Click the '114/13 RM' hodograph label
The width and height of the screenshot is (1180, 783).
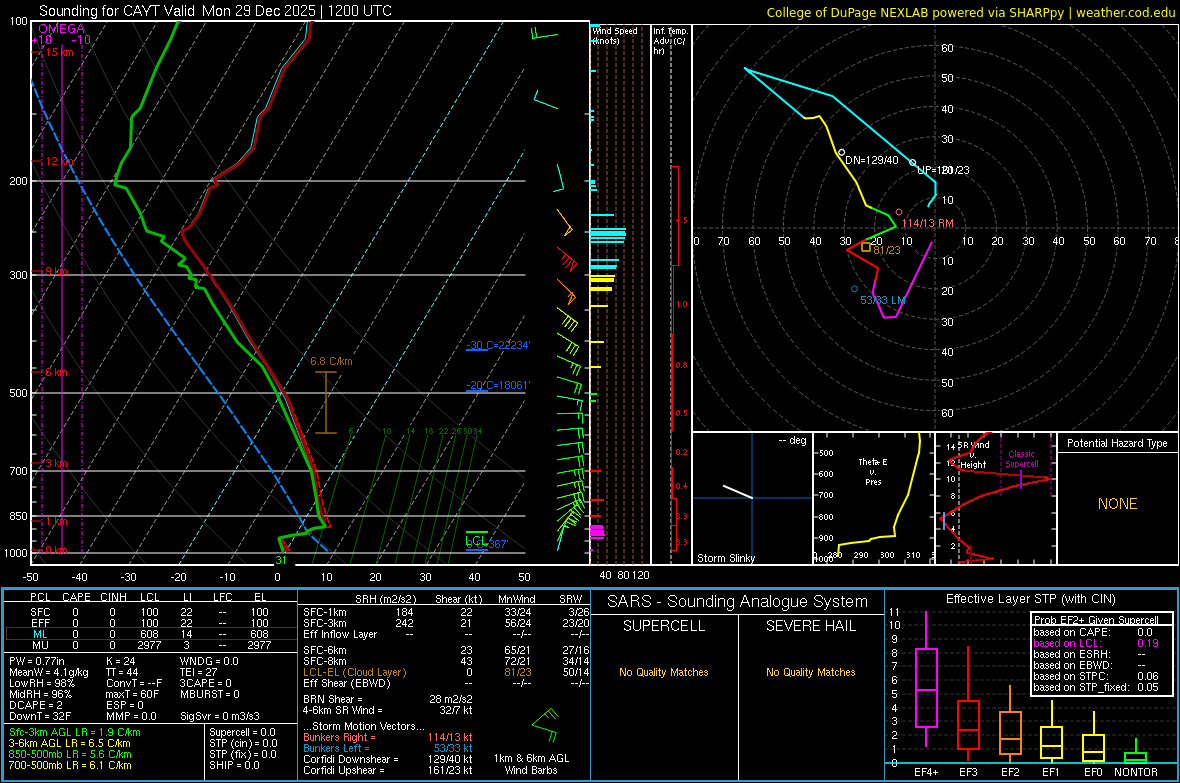coord(927,223)
